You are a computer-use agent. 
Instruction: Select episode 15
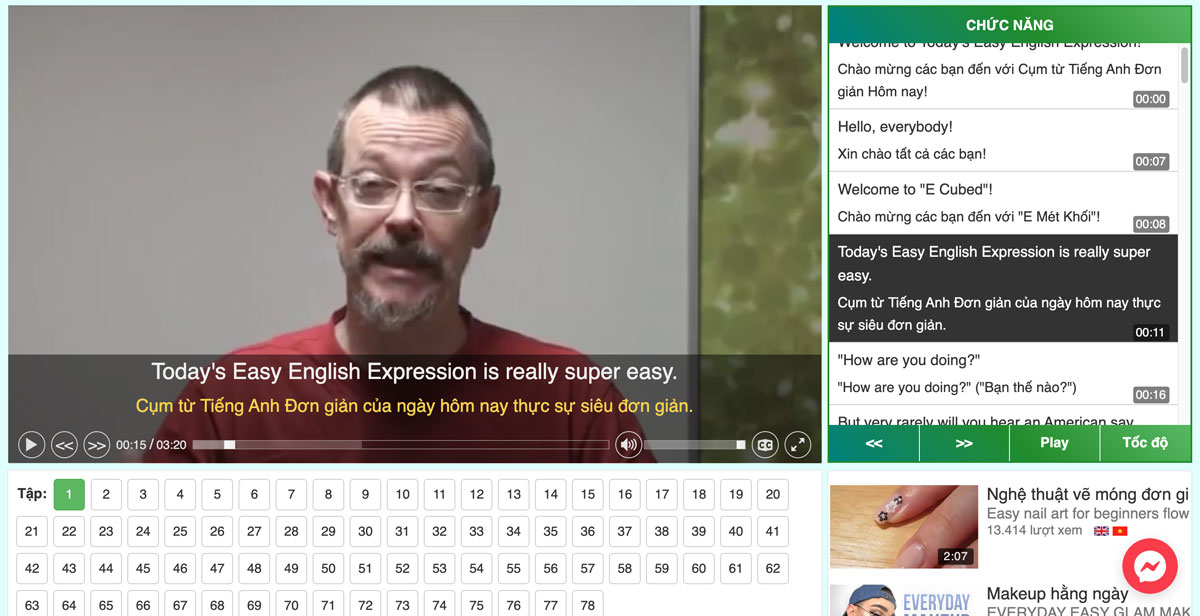tap(588, 494)
